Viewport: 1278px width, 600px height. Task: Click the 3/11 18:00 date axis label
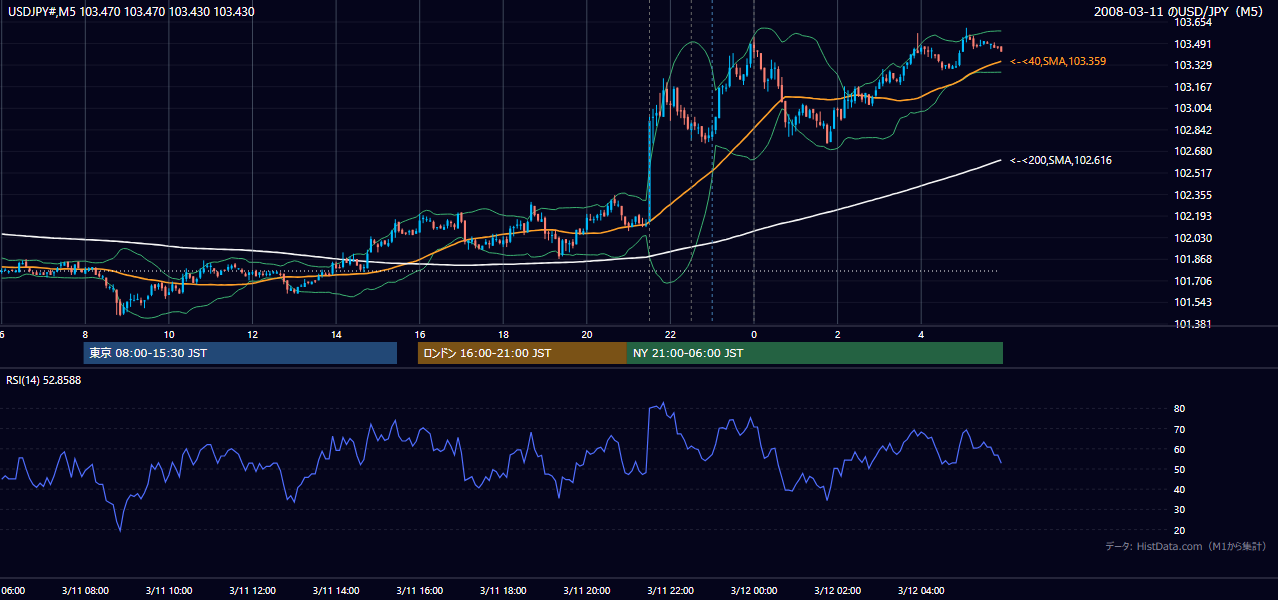click(503, 591)
